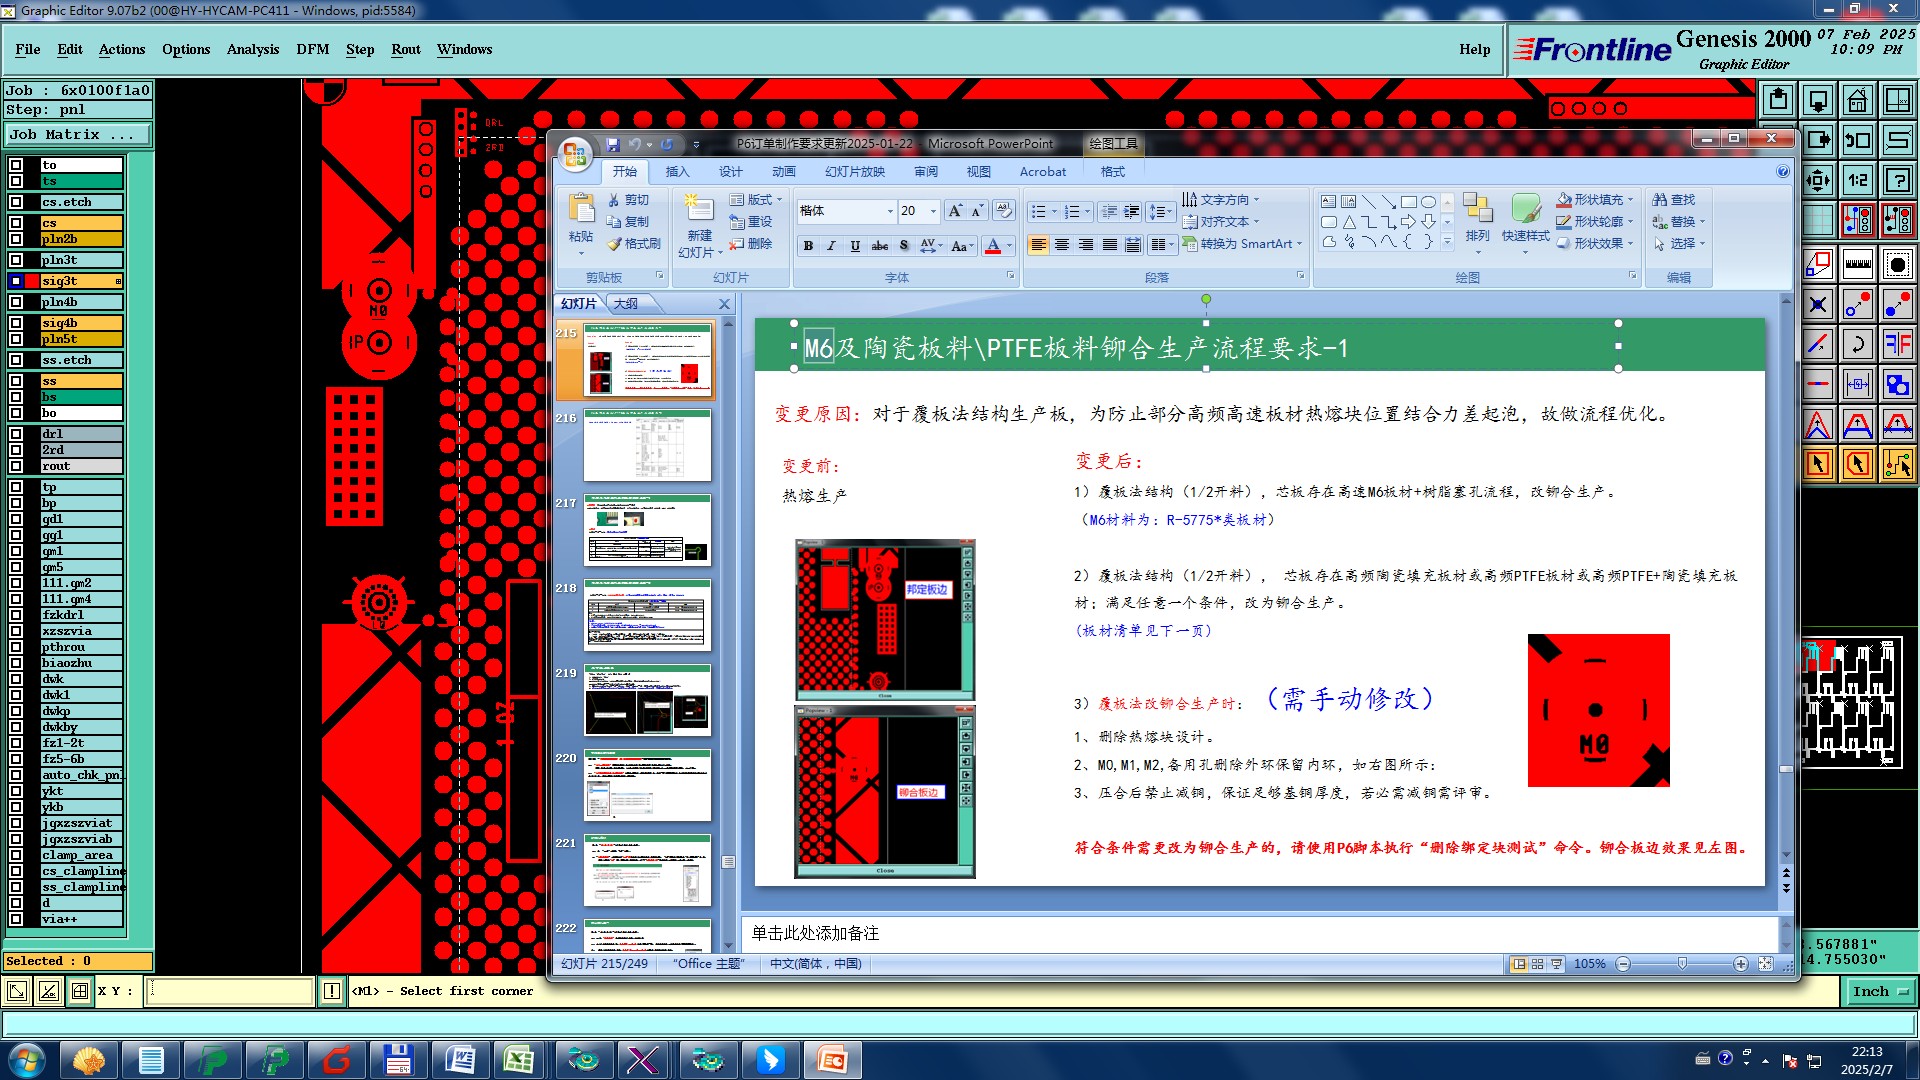
Task: Open the font name 楷体 dropdown
Action: pyautogui.click(x=890, y=211)
